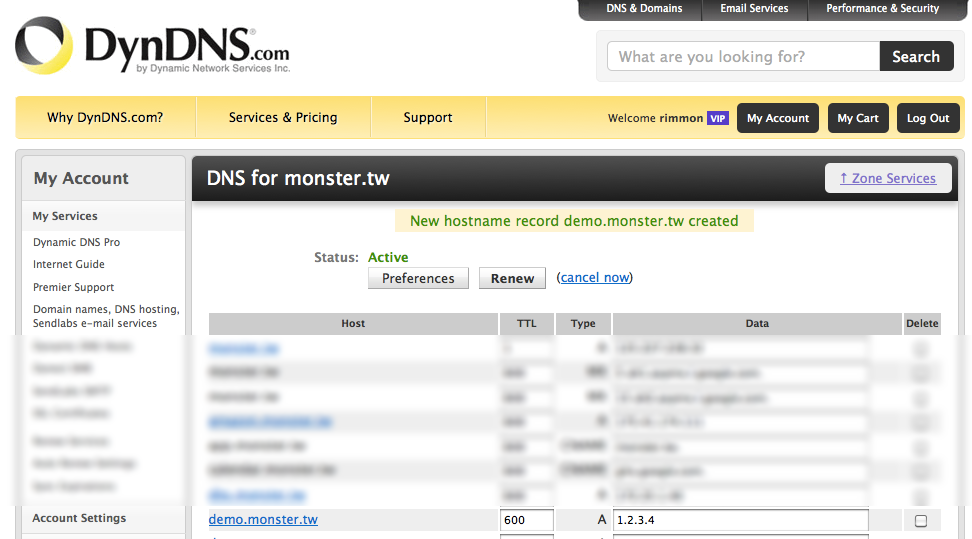Click the DNS for monster.tw heading
The height and width of the screenshot is (539, 972).
pos(298,178)
